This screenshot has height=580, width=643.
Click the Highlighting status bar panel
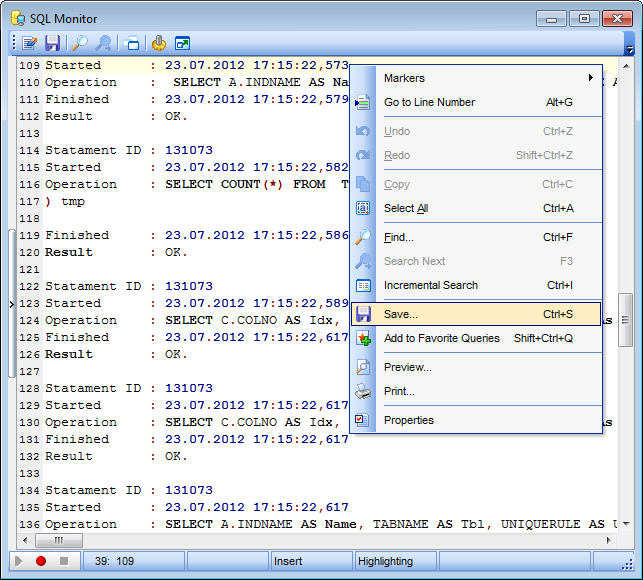tap(385, 562)
